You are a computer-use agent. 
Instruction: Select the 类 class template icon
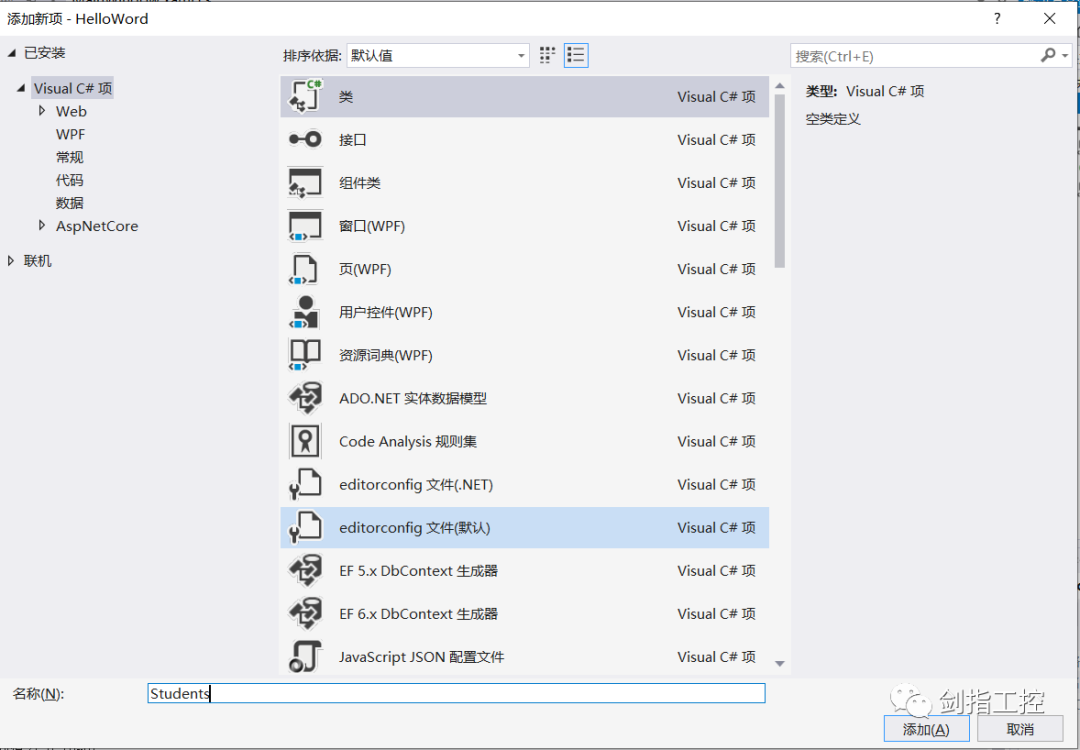(305, 96)
